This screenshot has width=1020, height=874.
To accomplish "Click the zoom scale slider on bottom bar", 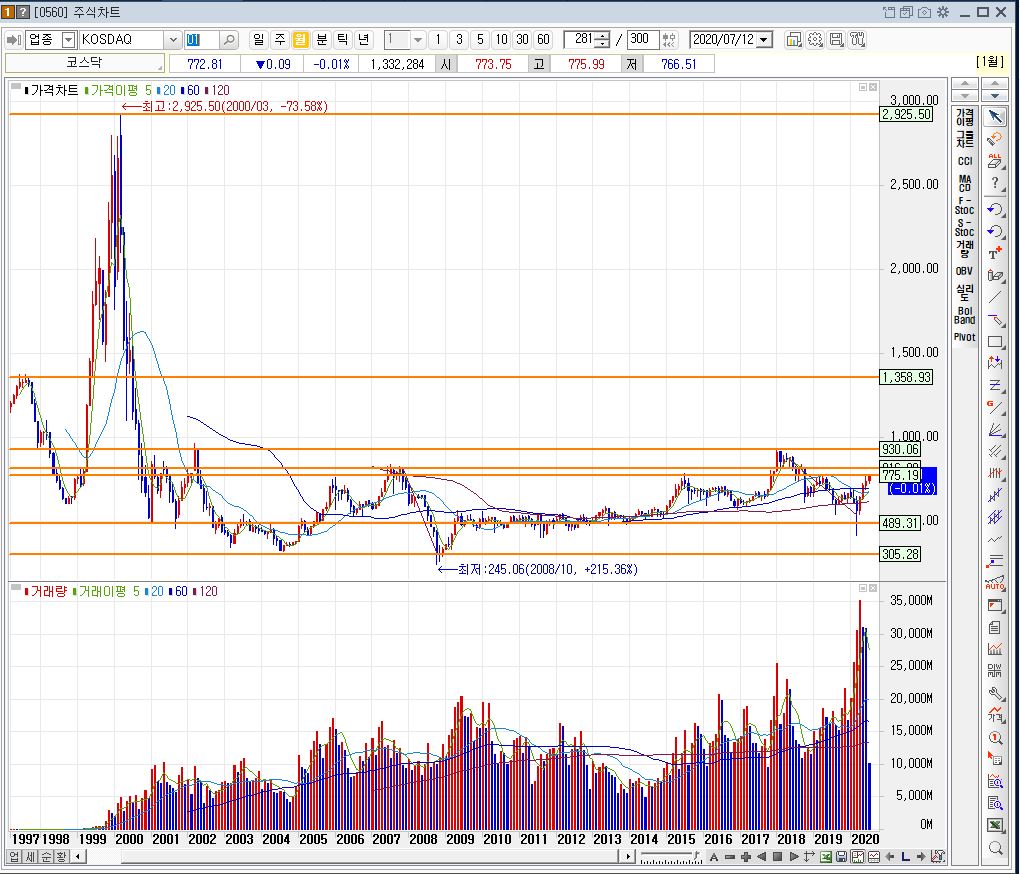I will tap(670, 857).
